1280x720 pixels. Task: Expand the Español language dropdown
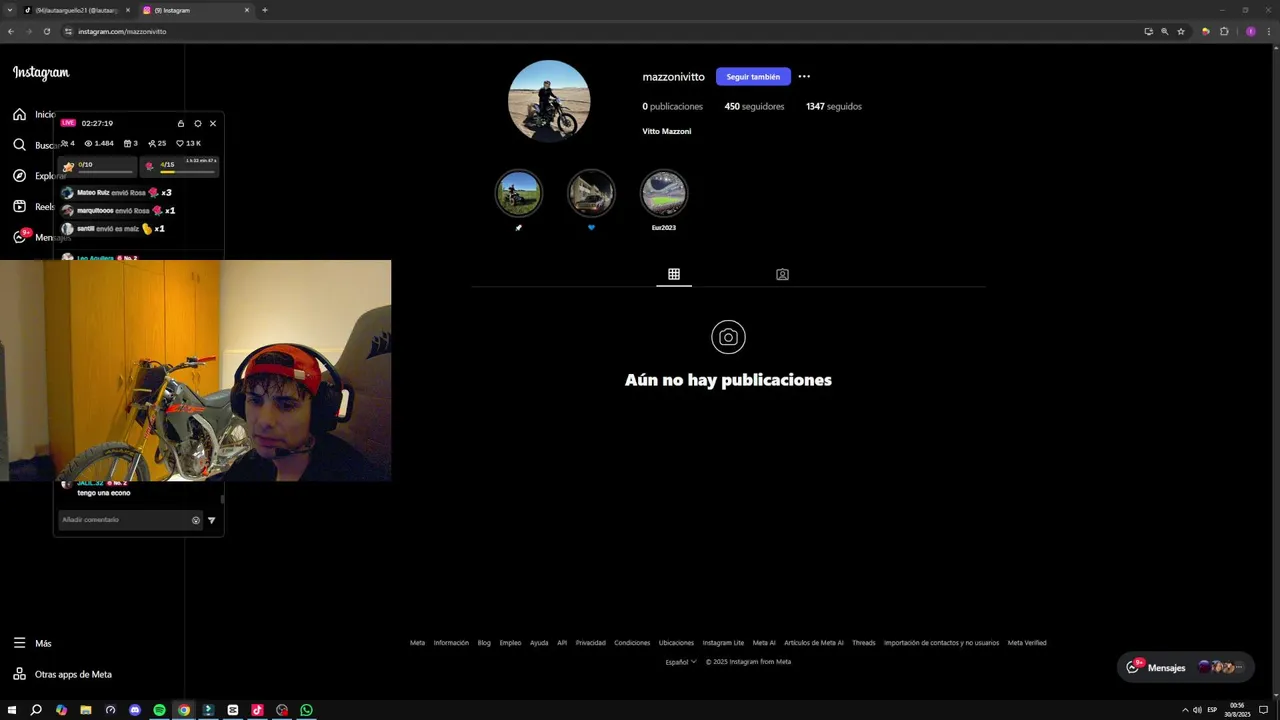tap(681, 661)
